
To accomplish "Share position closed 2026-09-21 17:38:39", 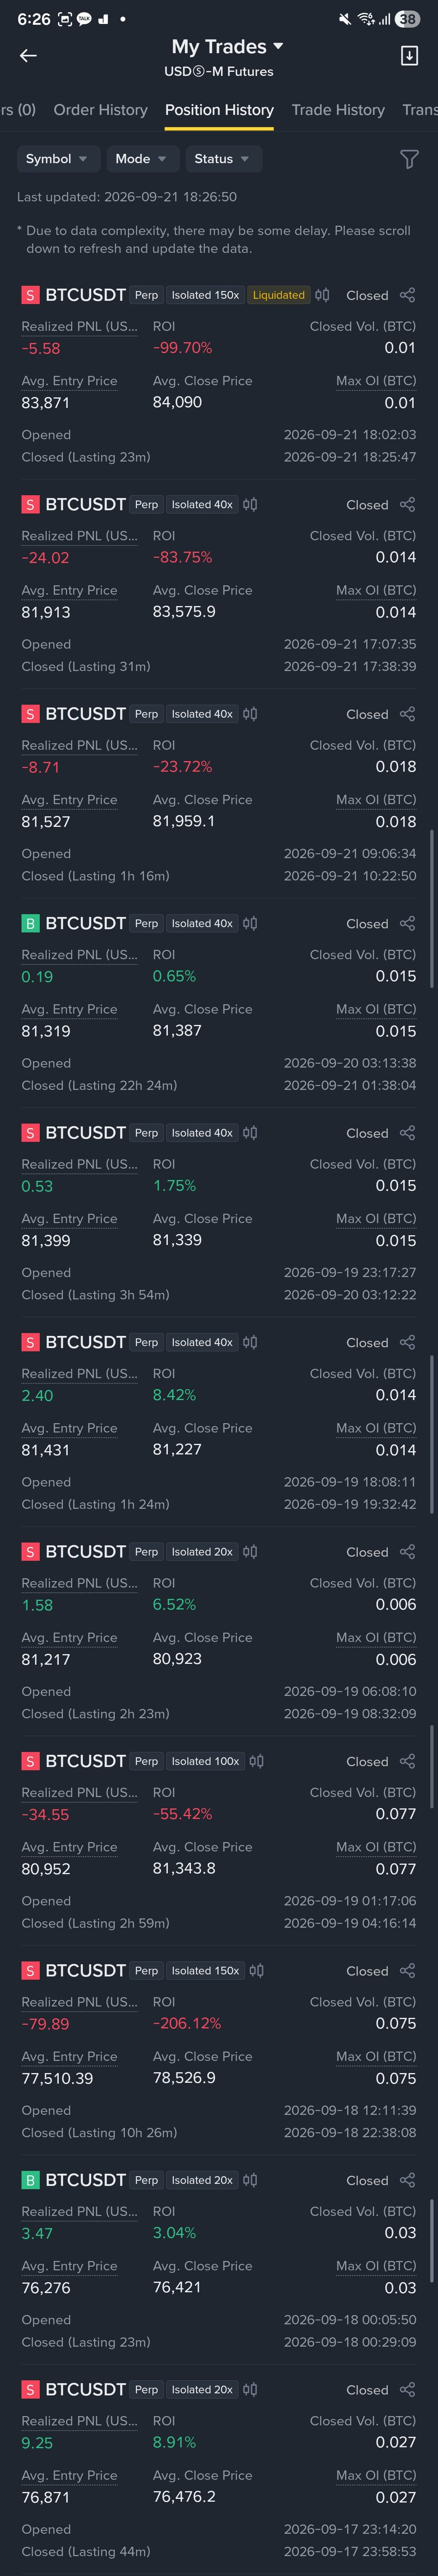I will [407, 505].
